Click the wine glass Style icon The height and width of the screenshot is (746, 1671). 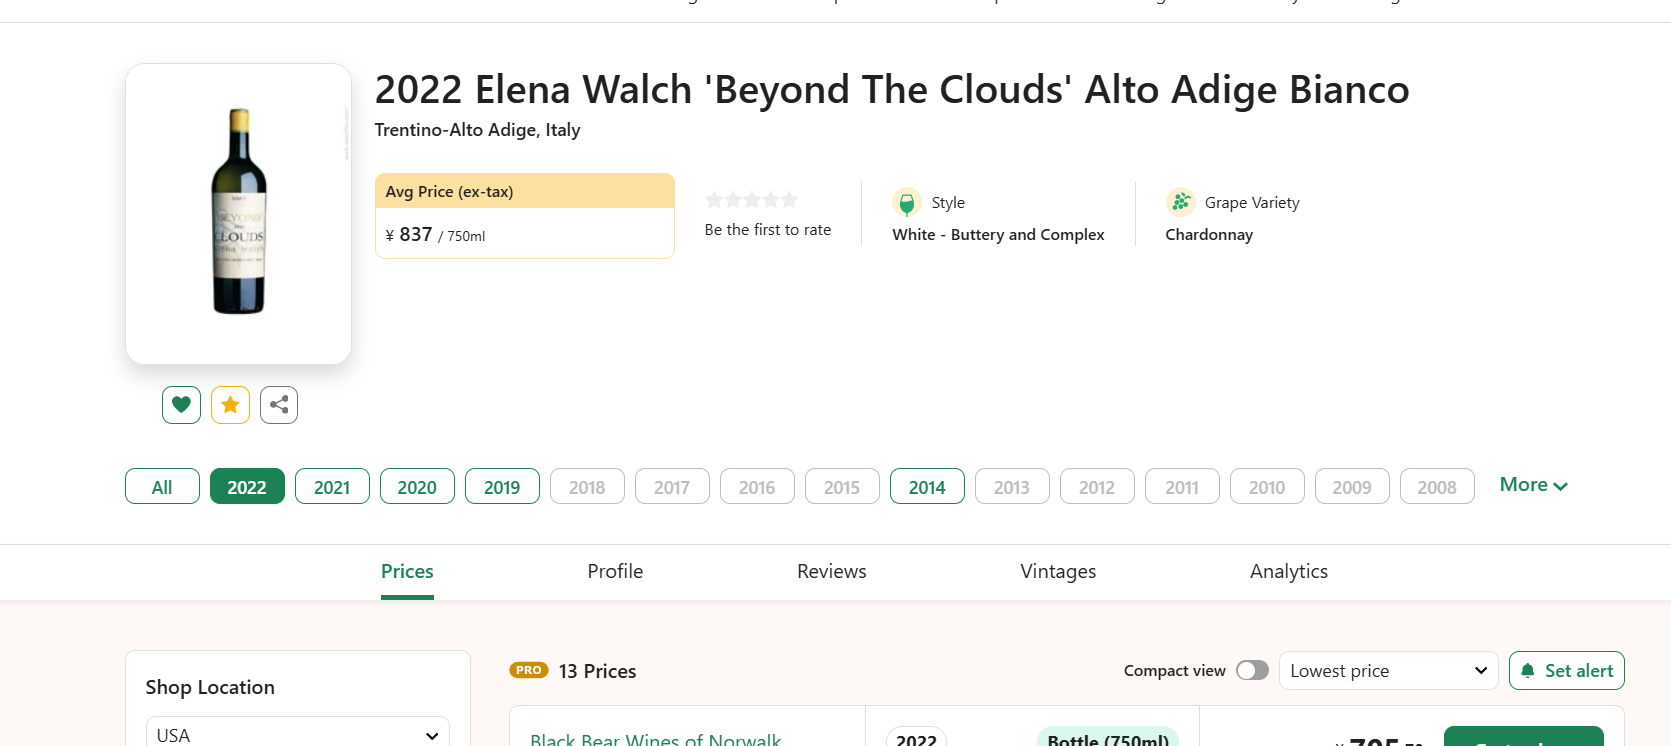[x=907, y=203]
